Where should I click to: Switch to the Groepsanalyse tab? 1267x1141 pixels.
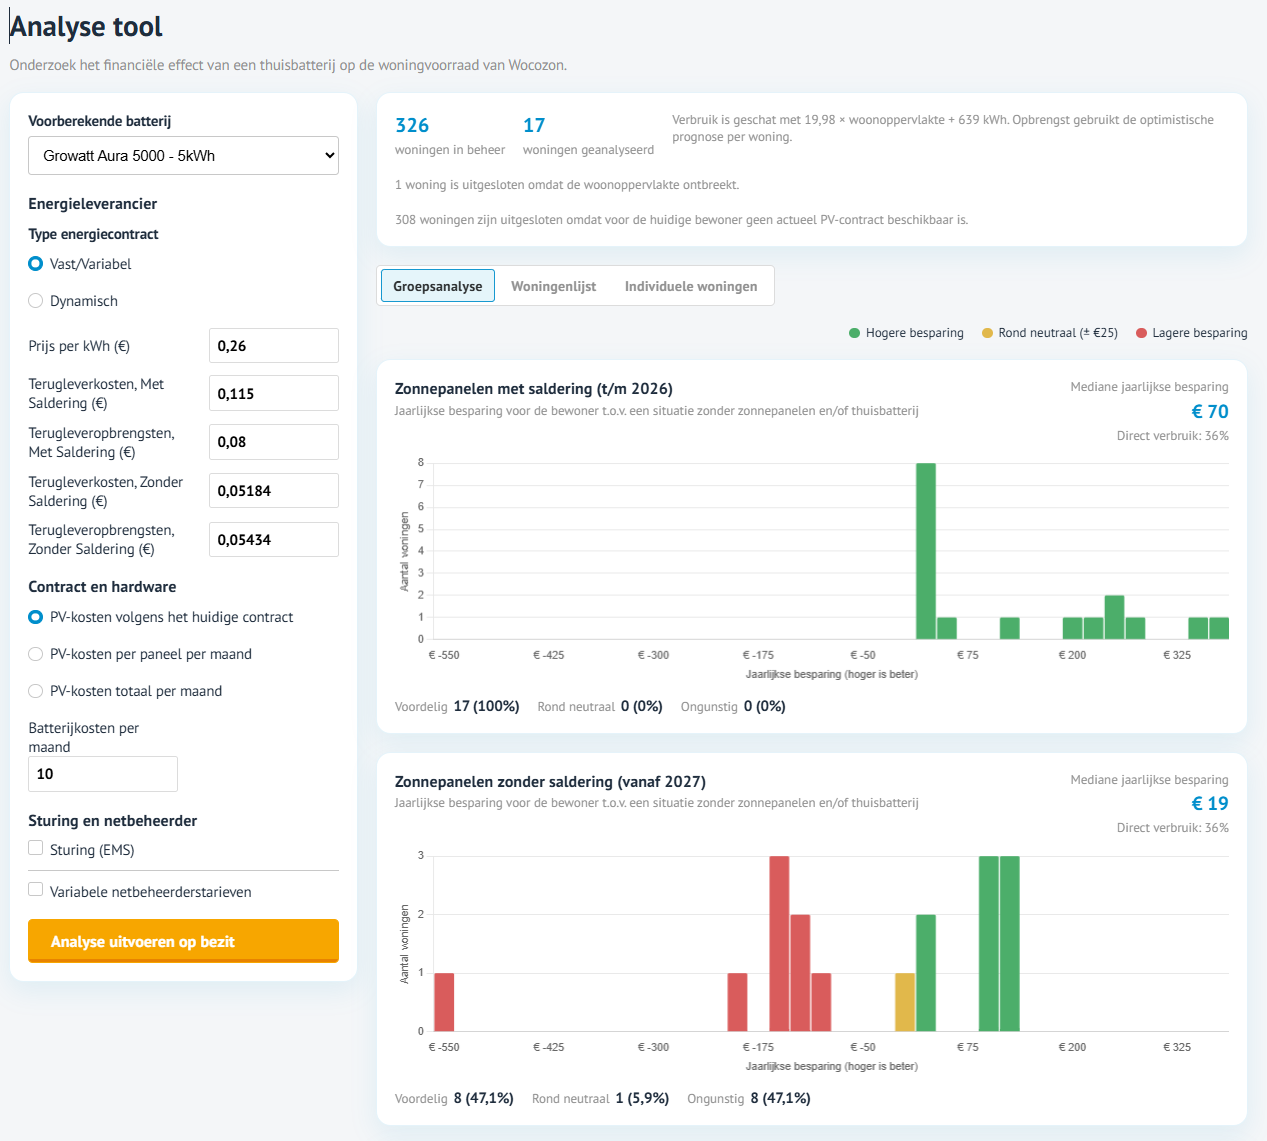click(x=438, y=286)
